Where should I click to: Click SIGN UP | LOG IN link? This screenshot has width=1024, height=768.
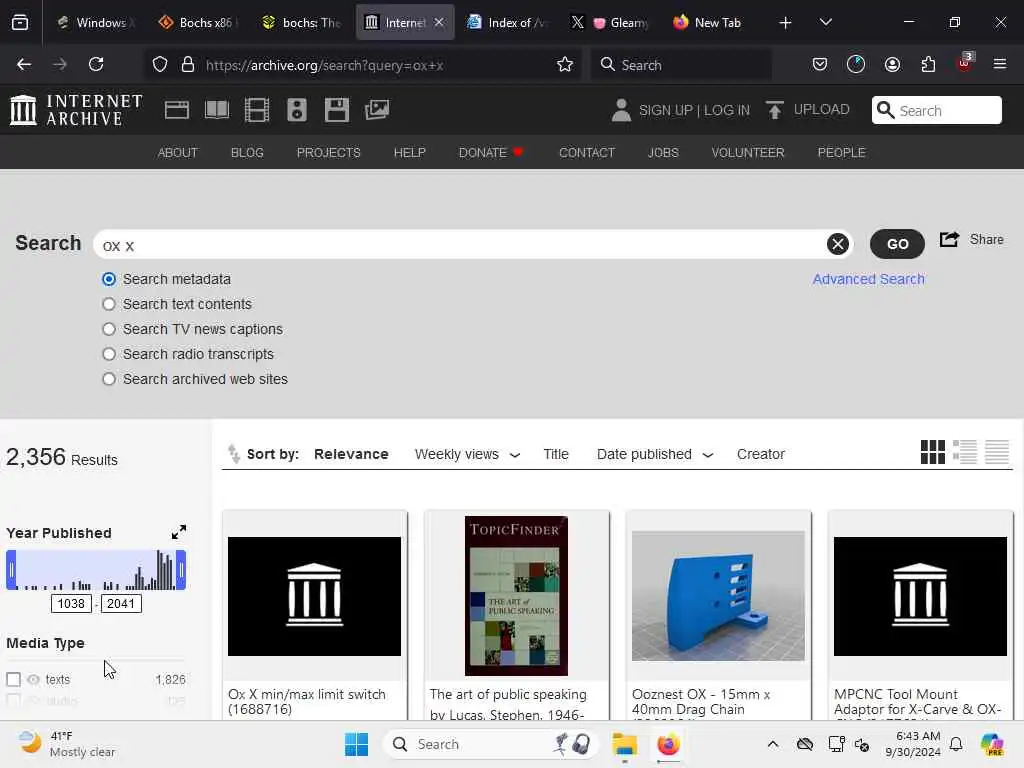click(x=694, y=110)
